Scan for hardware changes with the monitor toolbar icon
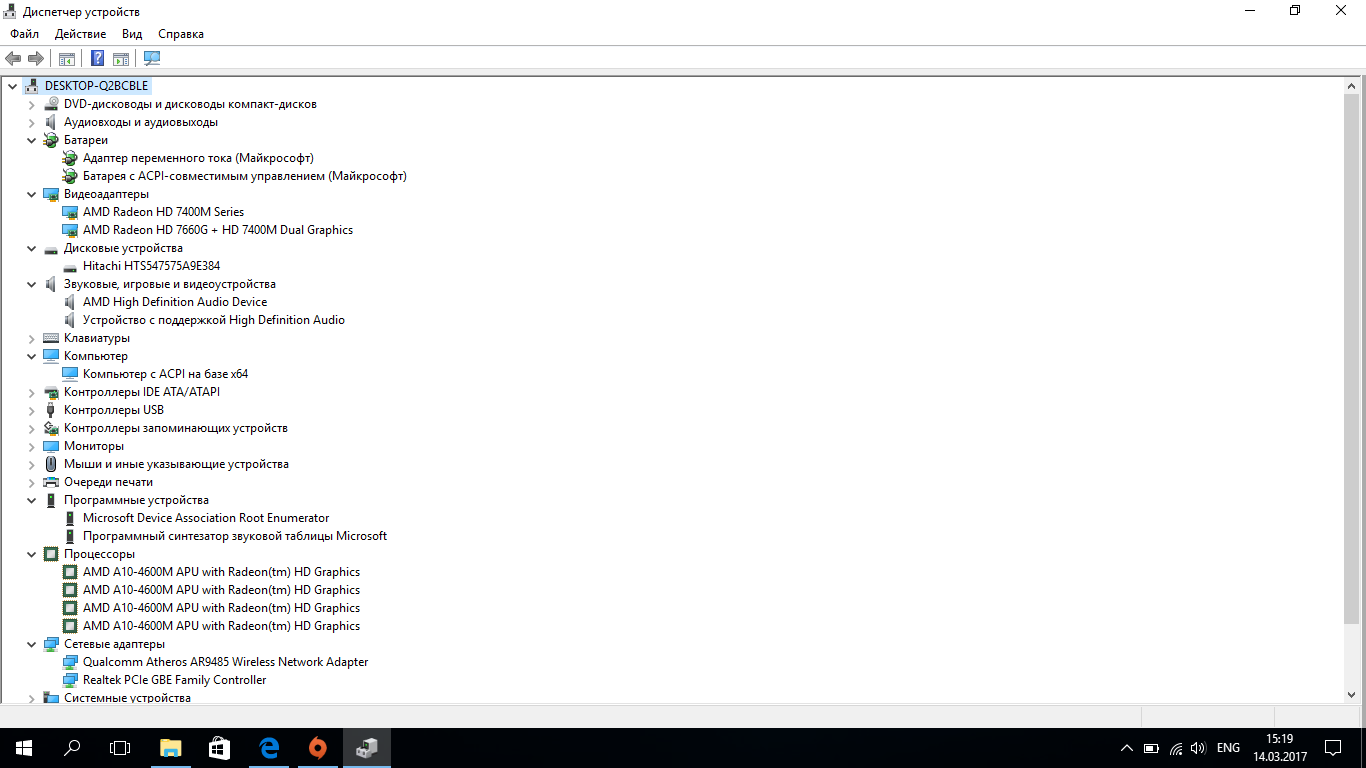This screenshot has height=768, width=1366. pos(152,59)
